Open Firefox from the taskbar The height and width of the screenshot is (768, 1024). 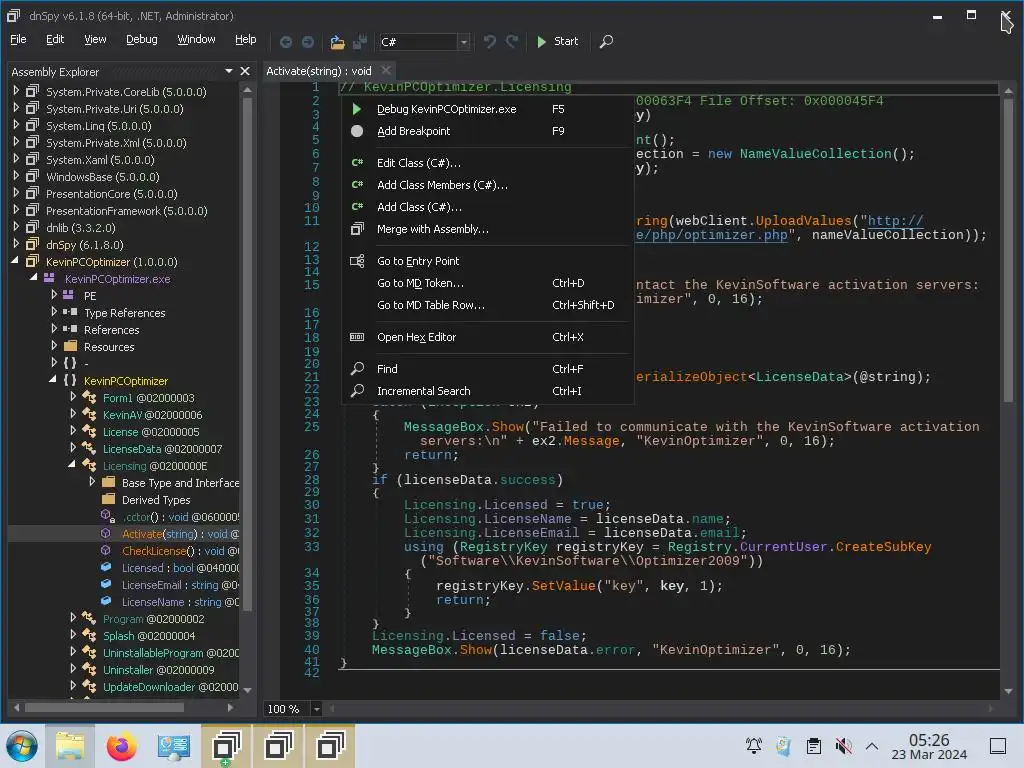(121, 746)
